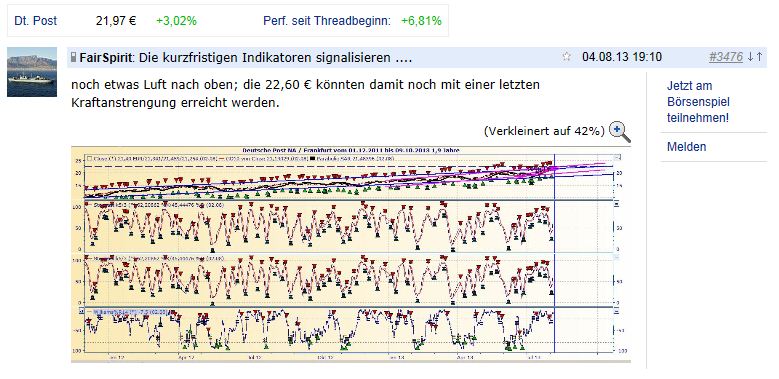
Task: Open the FairSpirit user profile name
Action: click(x=105, y=58)
